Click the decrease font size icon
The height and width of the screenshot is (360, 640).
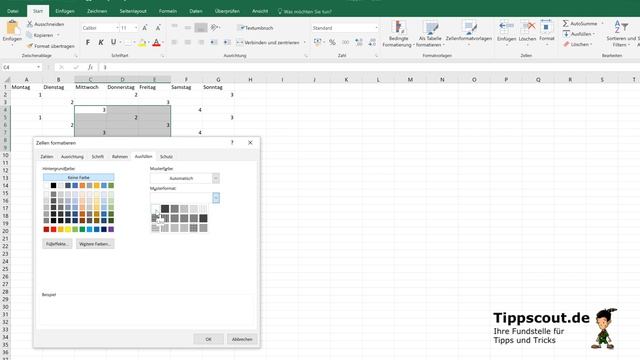point(158,28)
